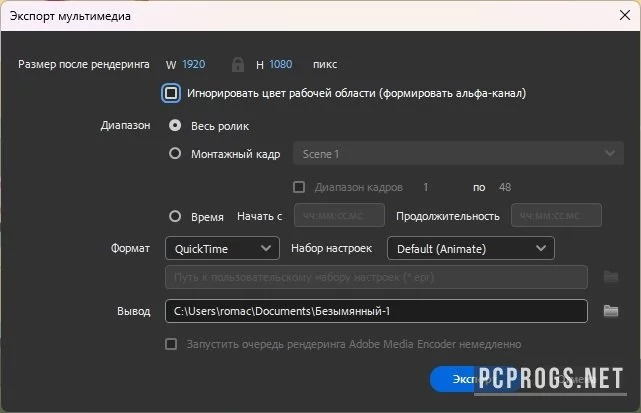Close the Экспорт мультимедиа dialog
641x413 pixels.
[625, 15]
